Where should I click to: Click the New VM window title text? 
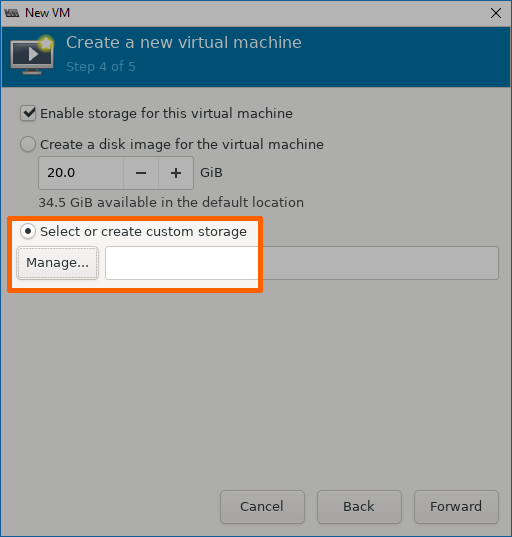click(x=48, y=13)
